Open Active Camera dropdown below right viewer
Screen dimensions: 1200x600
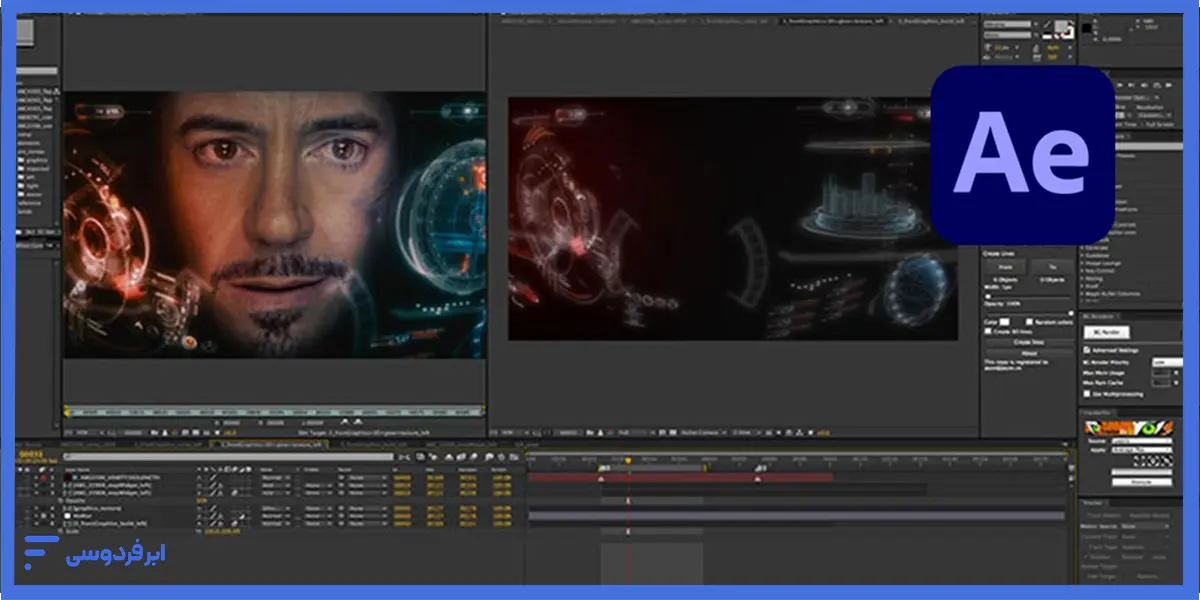click(x=702, y=432)
